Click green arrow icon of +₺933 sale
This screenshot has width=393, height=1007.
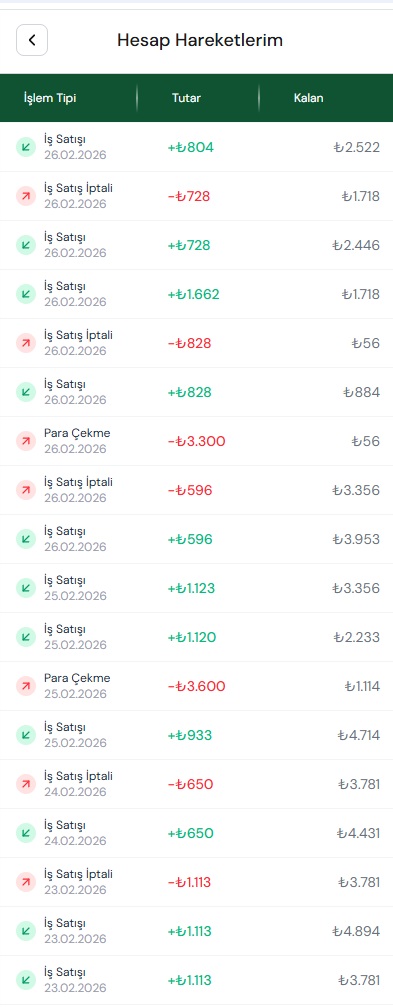[26, 735]
